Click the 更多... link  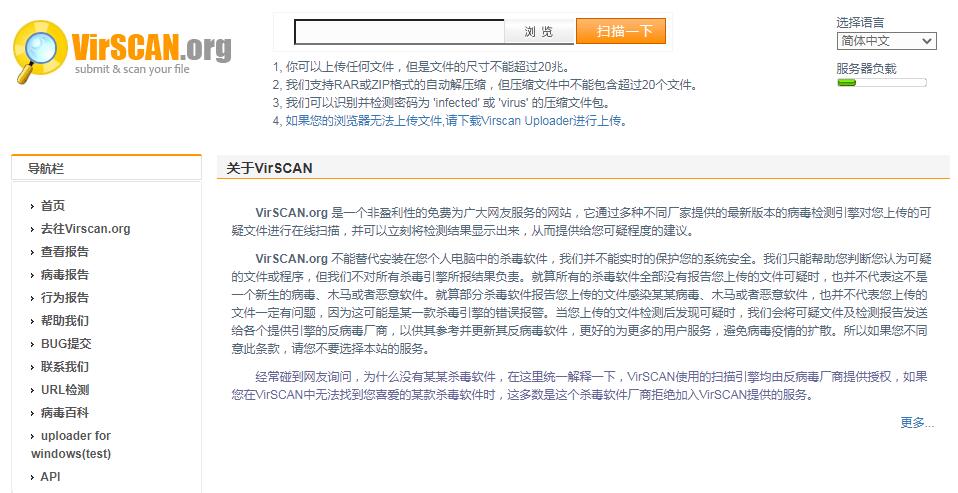point(917,423)
